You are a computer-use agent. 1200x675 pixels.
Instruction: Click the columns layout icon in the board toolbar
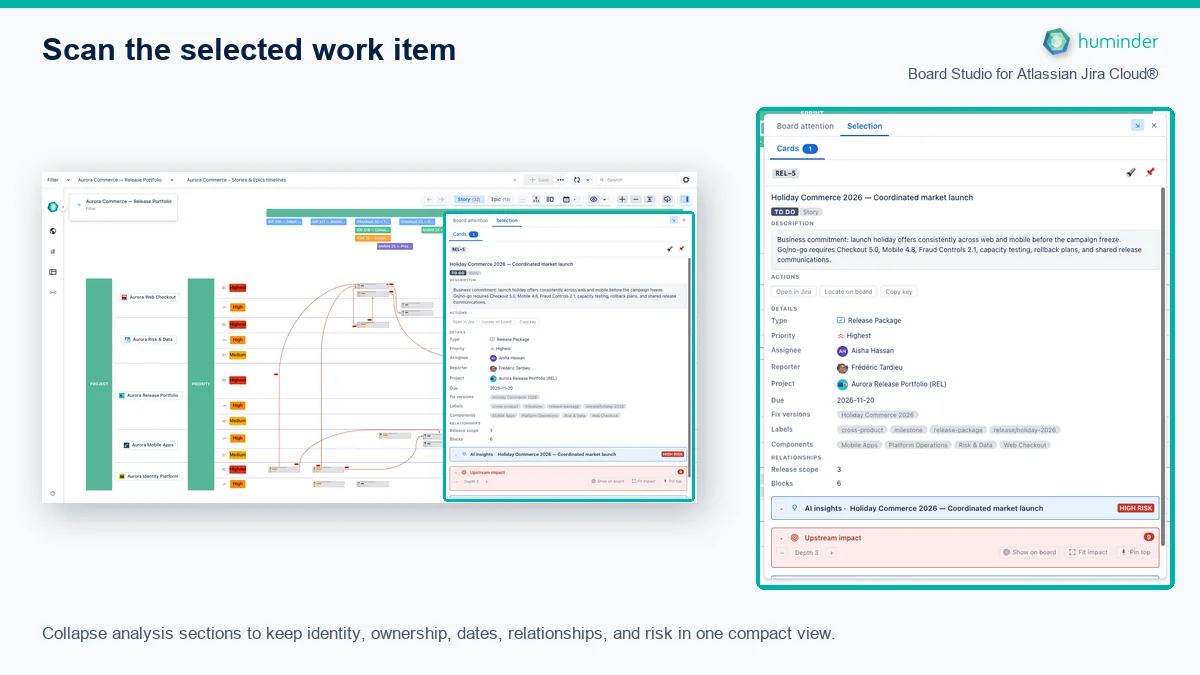(x=550, y=199)
